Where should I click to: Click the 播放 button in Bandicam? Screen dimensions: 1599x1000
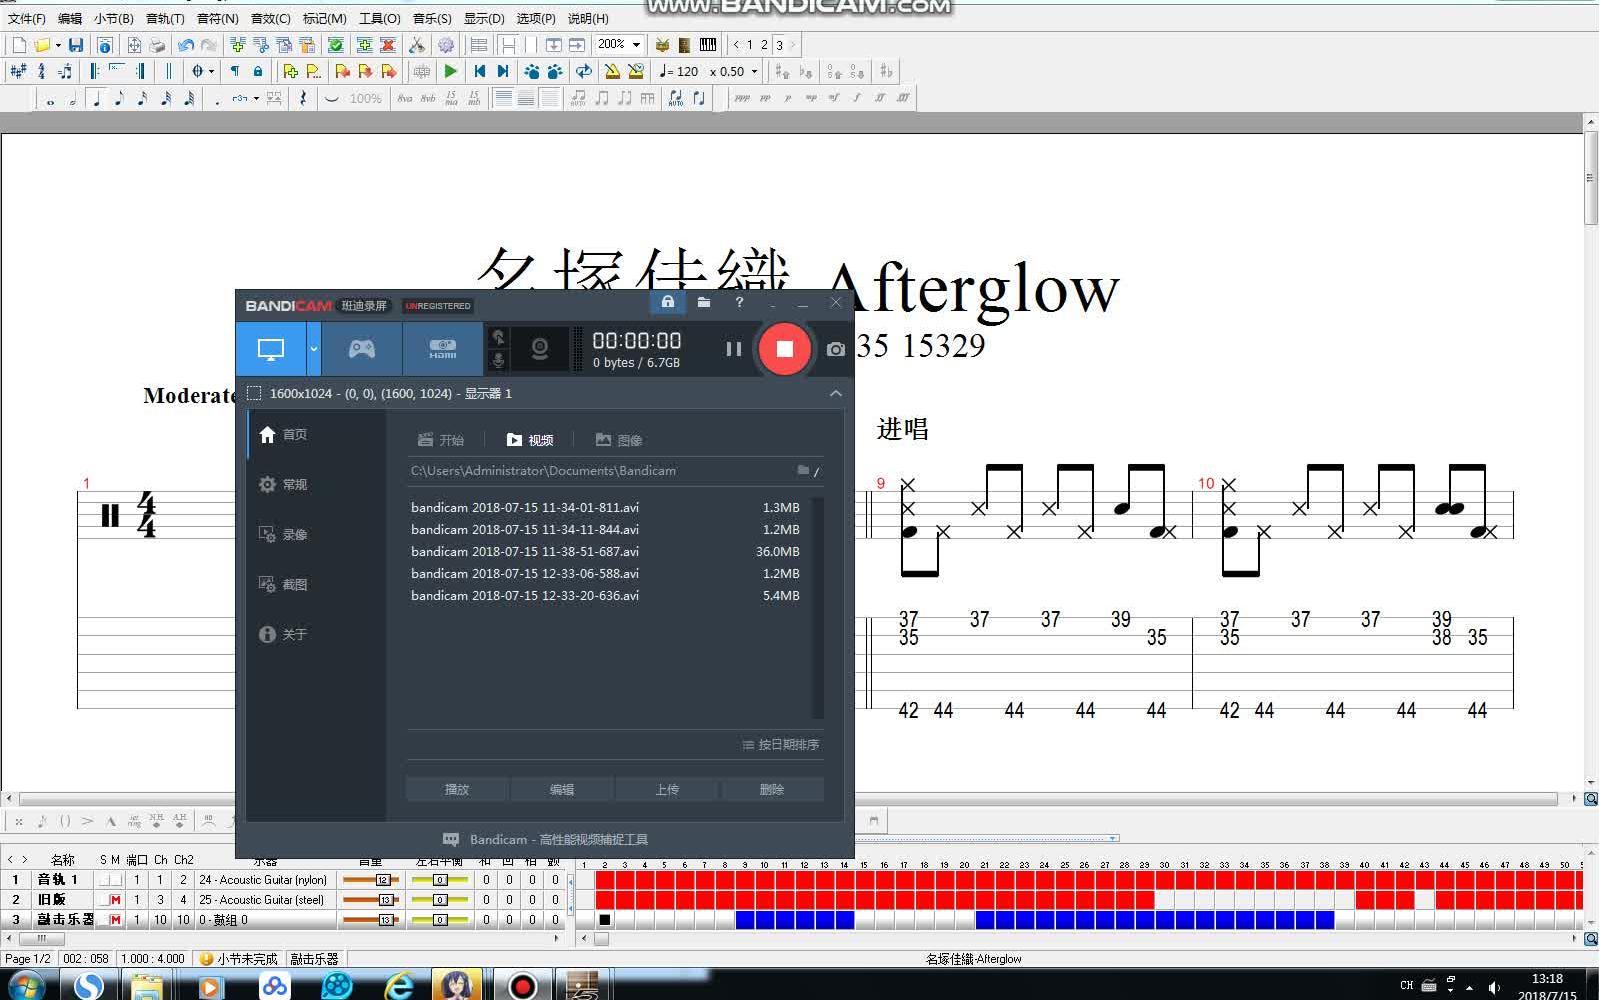tap(457, 789)
